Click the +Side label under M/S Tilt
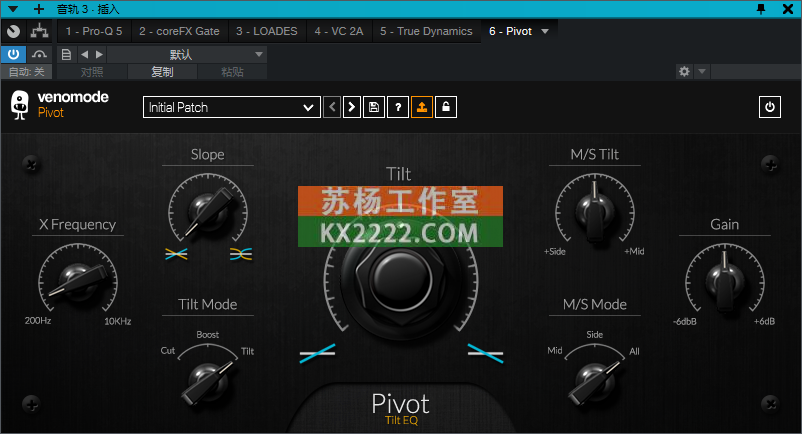 [x=555, y=252]
